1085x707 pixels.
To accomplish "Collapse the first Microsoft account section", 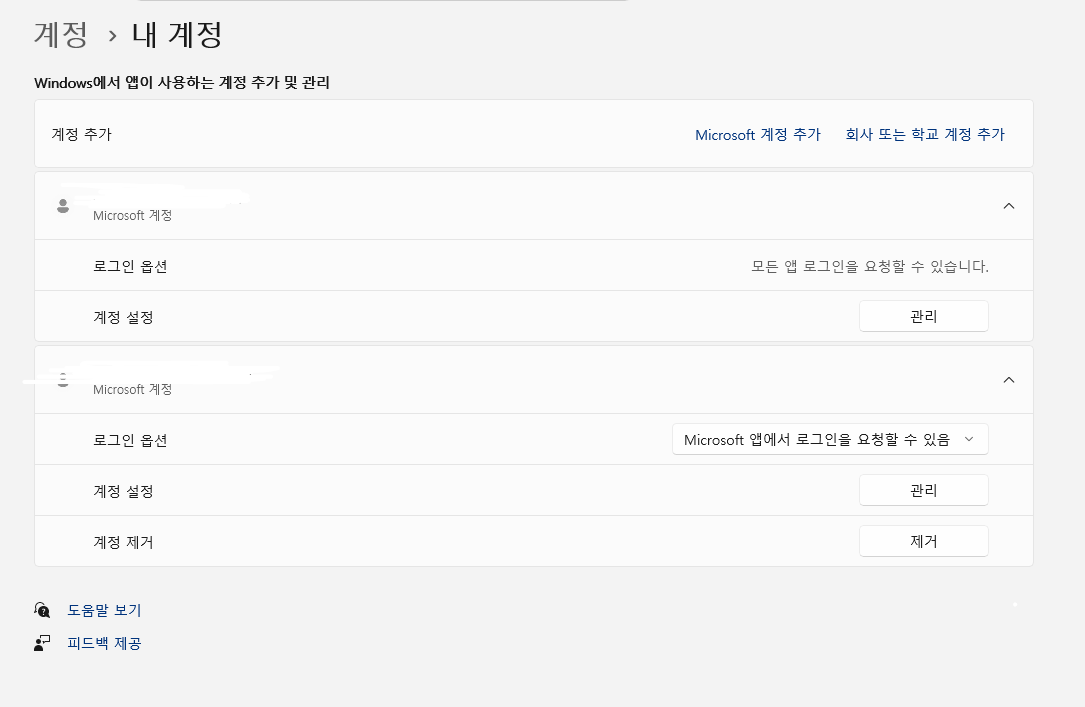I will point(1009,206).
